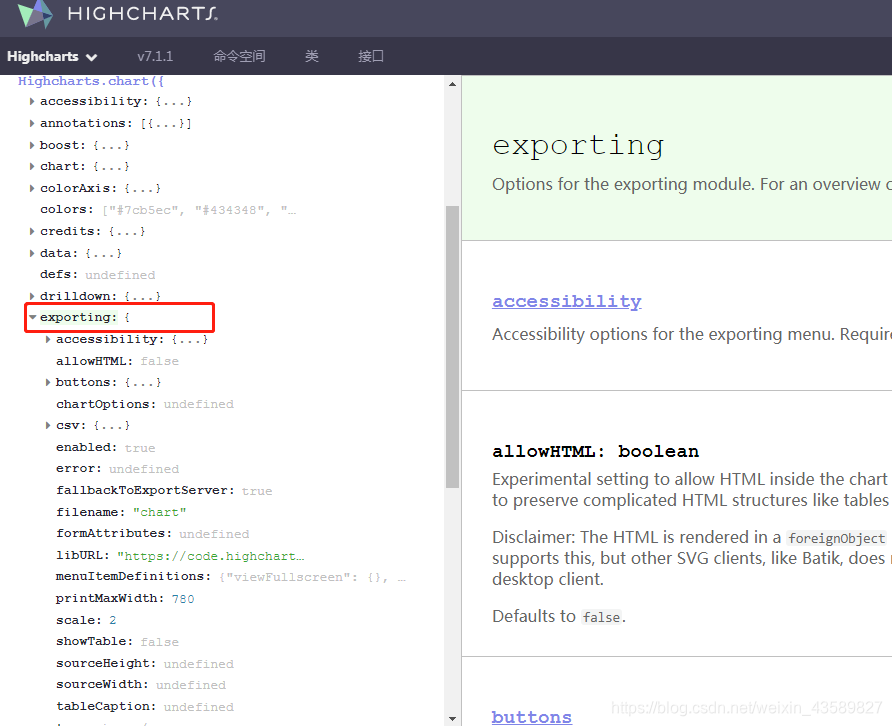Select the printMaxWidth tree entry
Image resolution: width=892 pixels, height=726 pixels.
(110, 599)
